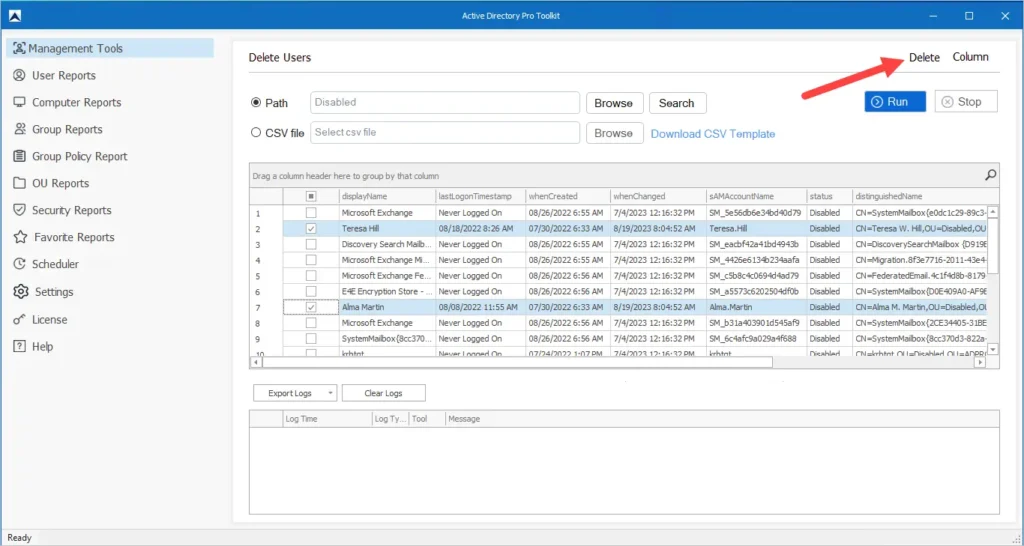The image size is (1024, 546).
Task: Check the row 1 Microsoft Exchange checkbox
Action: pos(311,213)
